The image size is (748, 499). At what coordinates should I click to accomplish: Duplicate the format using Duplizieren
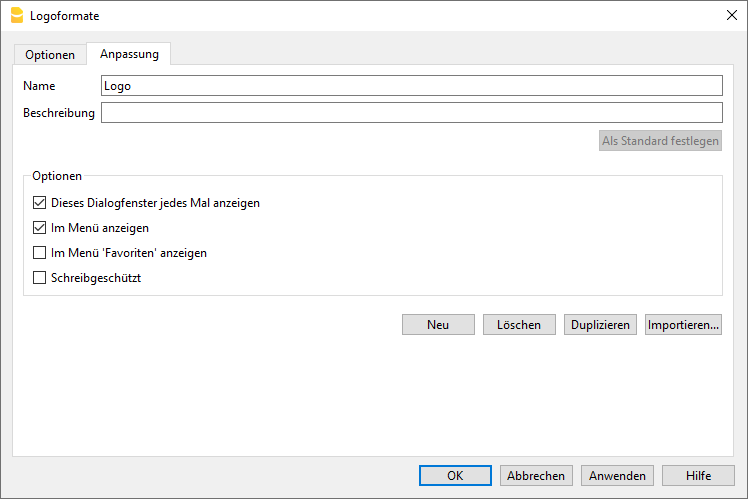tap(600, 325)
